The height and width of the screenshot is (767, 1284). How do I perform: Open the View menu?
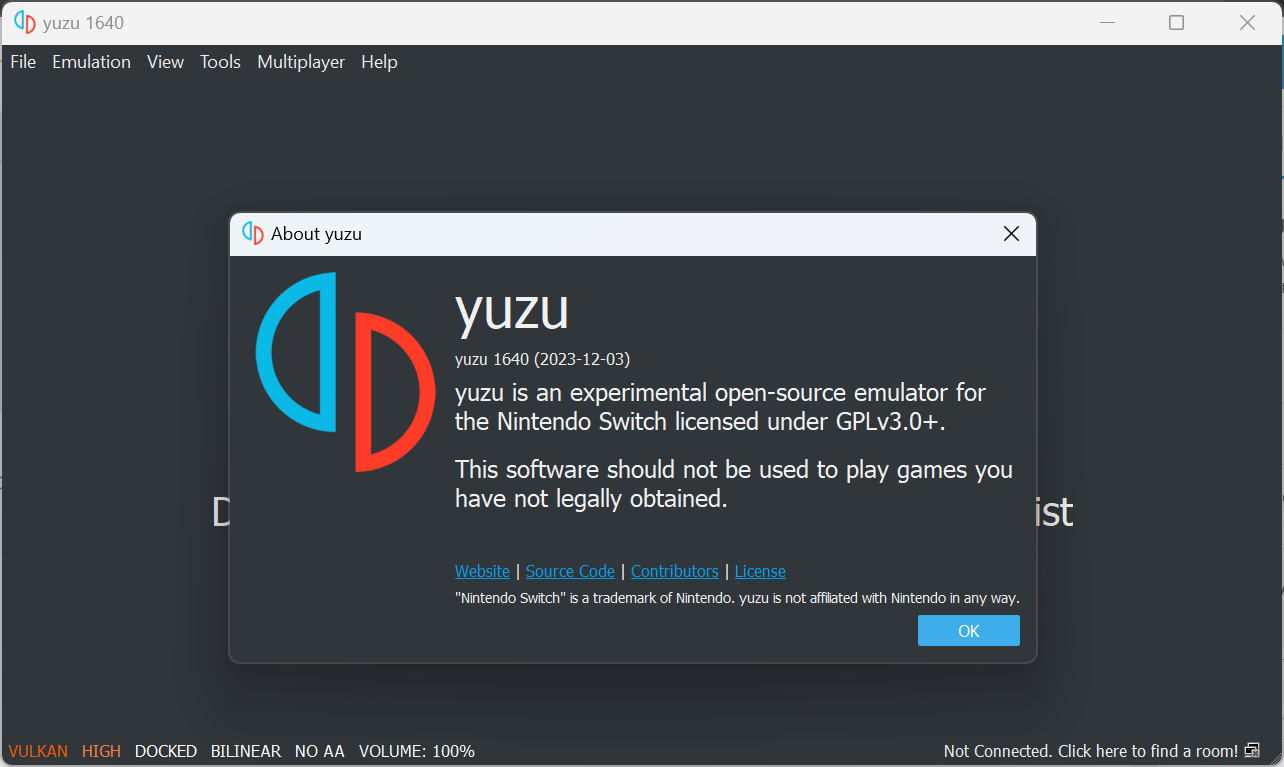pos(165,62)
